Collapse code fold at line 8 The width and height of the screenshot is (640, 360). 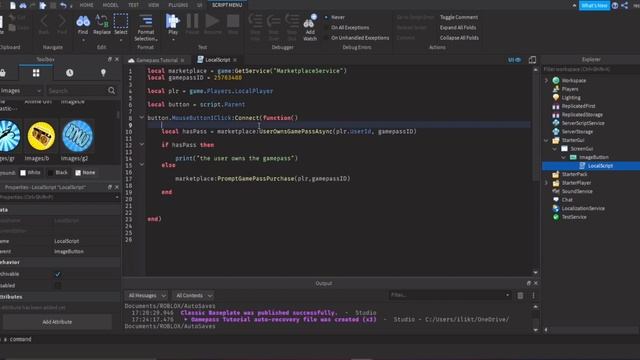coord(142,118)
